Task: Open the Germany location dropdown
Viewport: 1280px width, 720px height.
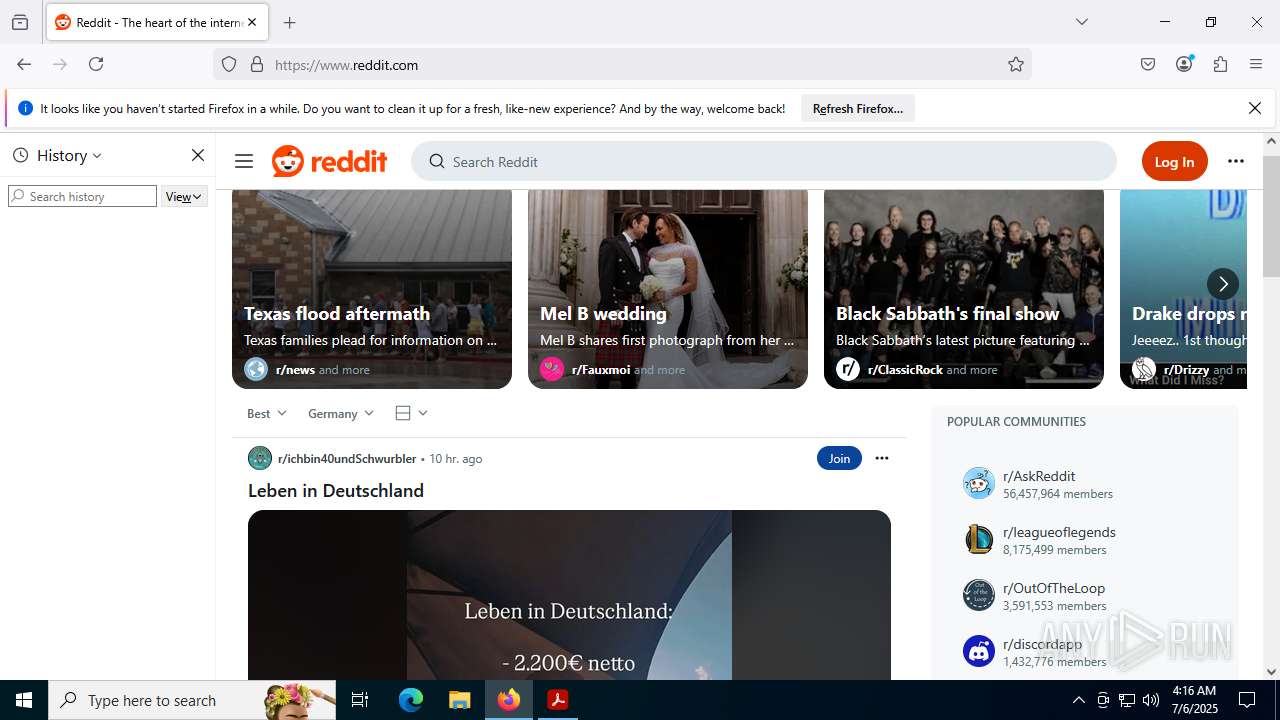Action: tap(341, 413)
